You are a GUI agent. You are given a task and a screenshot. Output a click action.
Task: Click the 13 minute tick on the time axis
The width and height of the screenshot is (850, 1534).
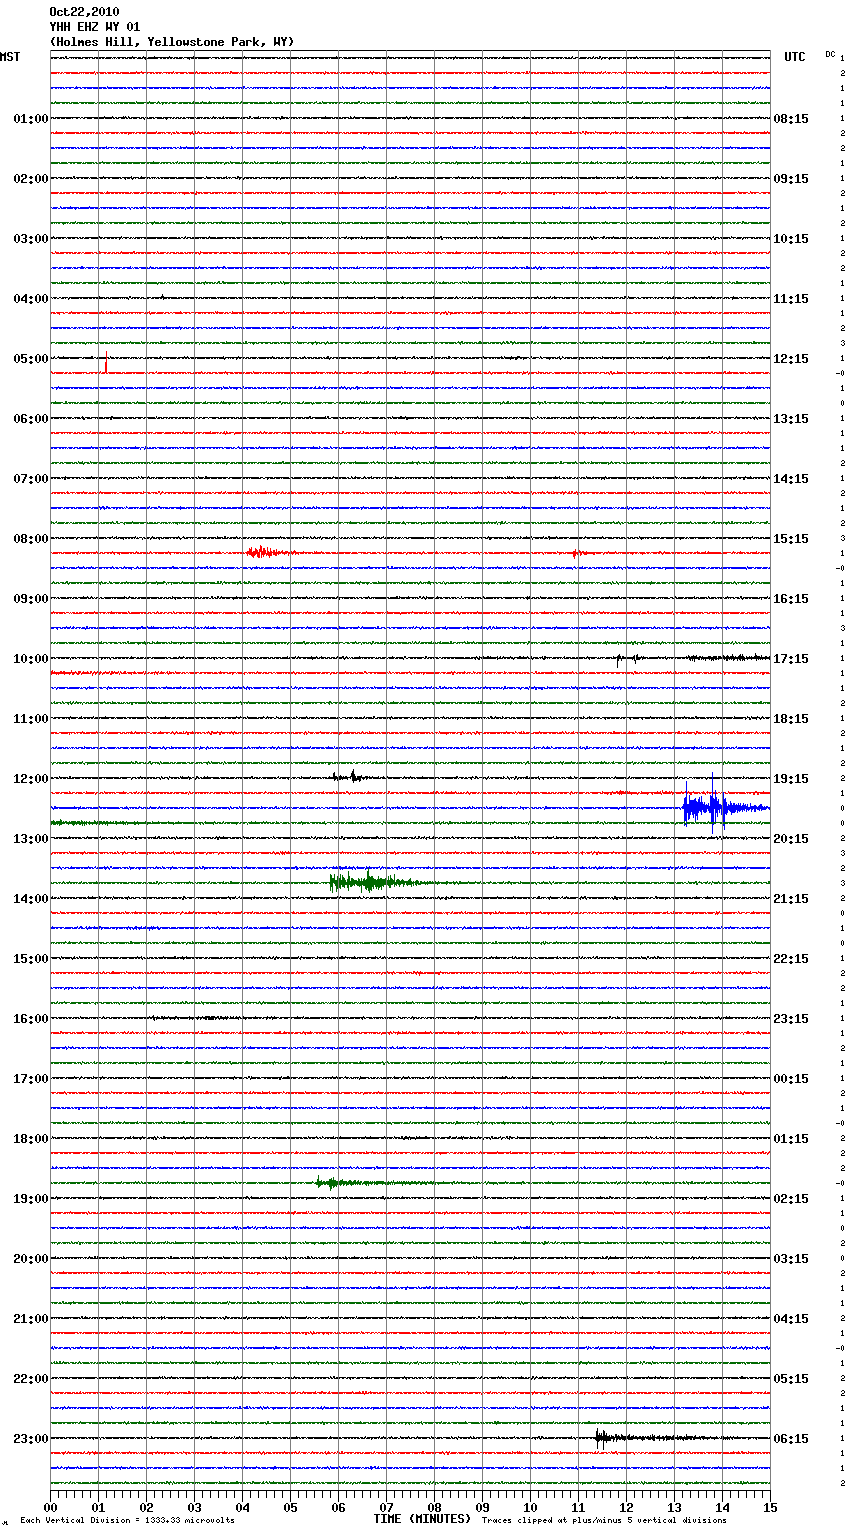[675, 1507]
